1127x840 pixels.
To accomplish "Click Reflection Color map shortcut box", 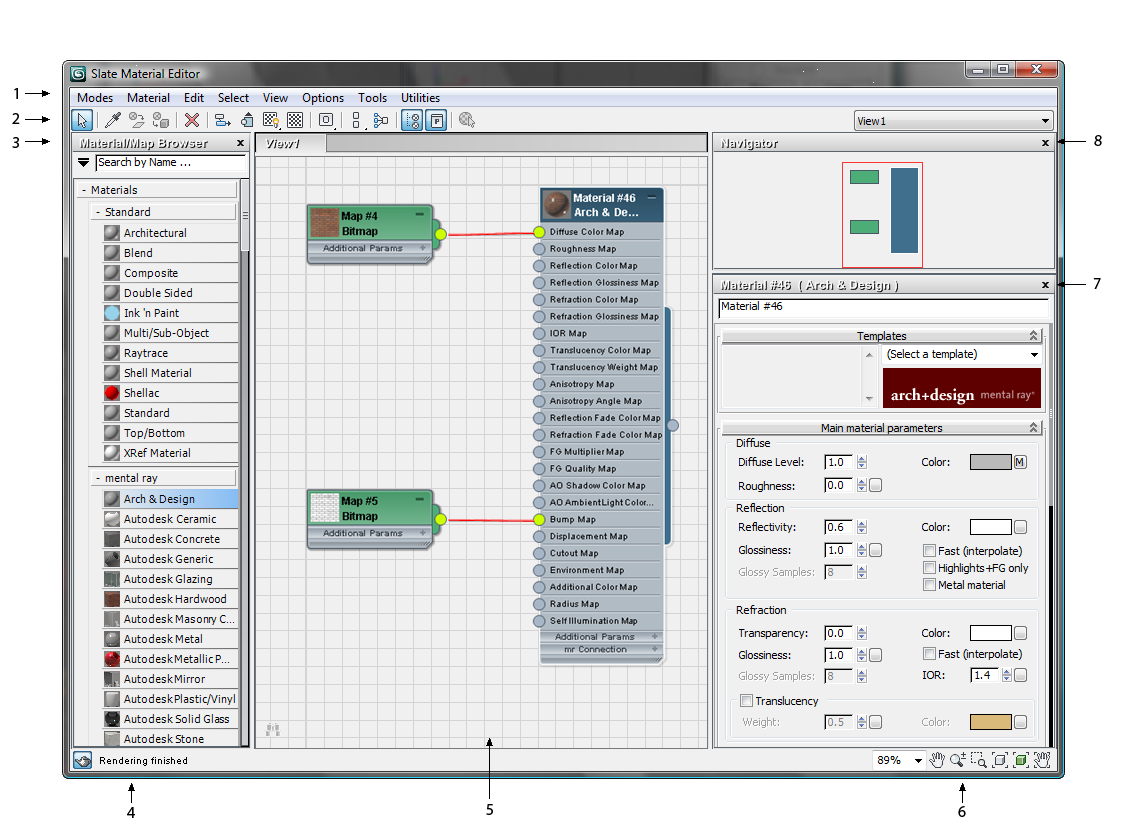I will pyautogui.click(x=1021, y=527).
